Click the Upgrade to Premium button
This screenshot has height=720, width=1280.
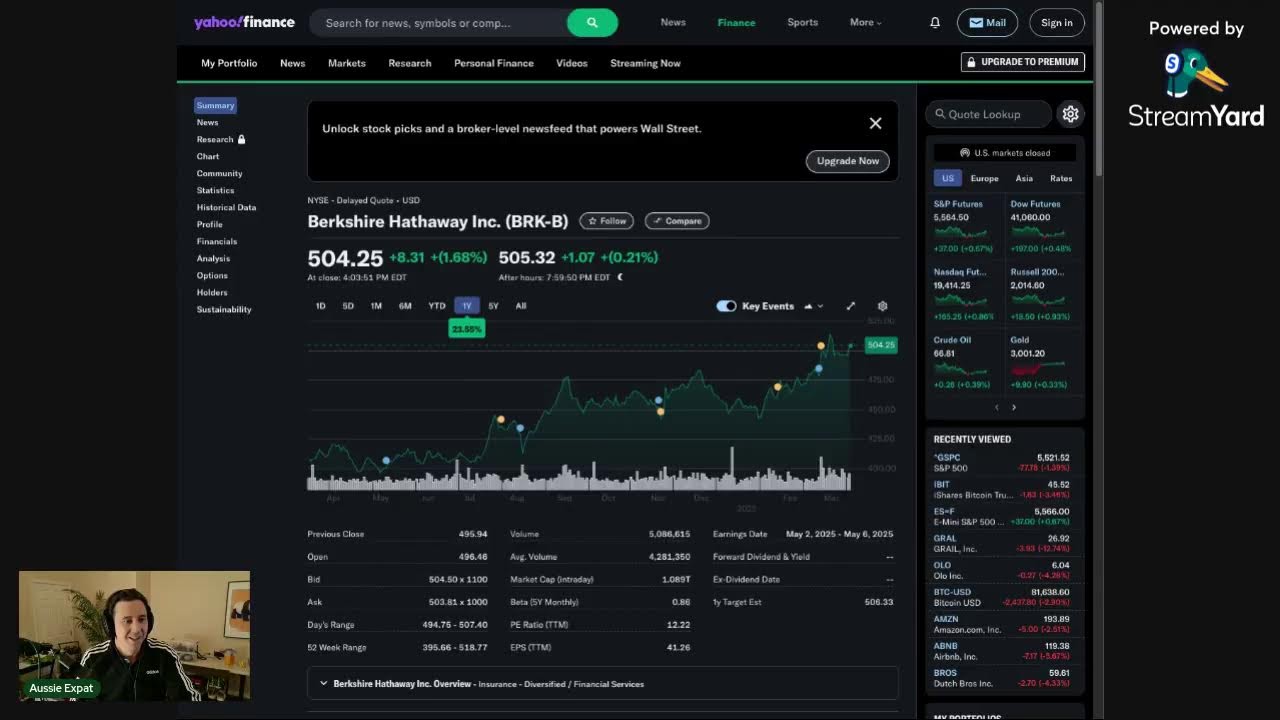pos(1022,62)
